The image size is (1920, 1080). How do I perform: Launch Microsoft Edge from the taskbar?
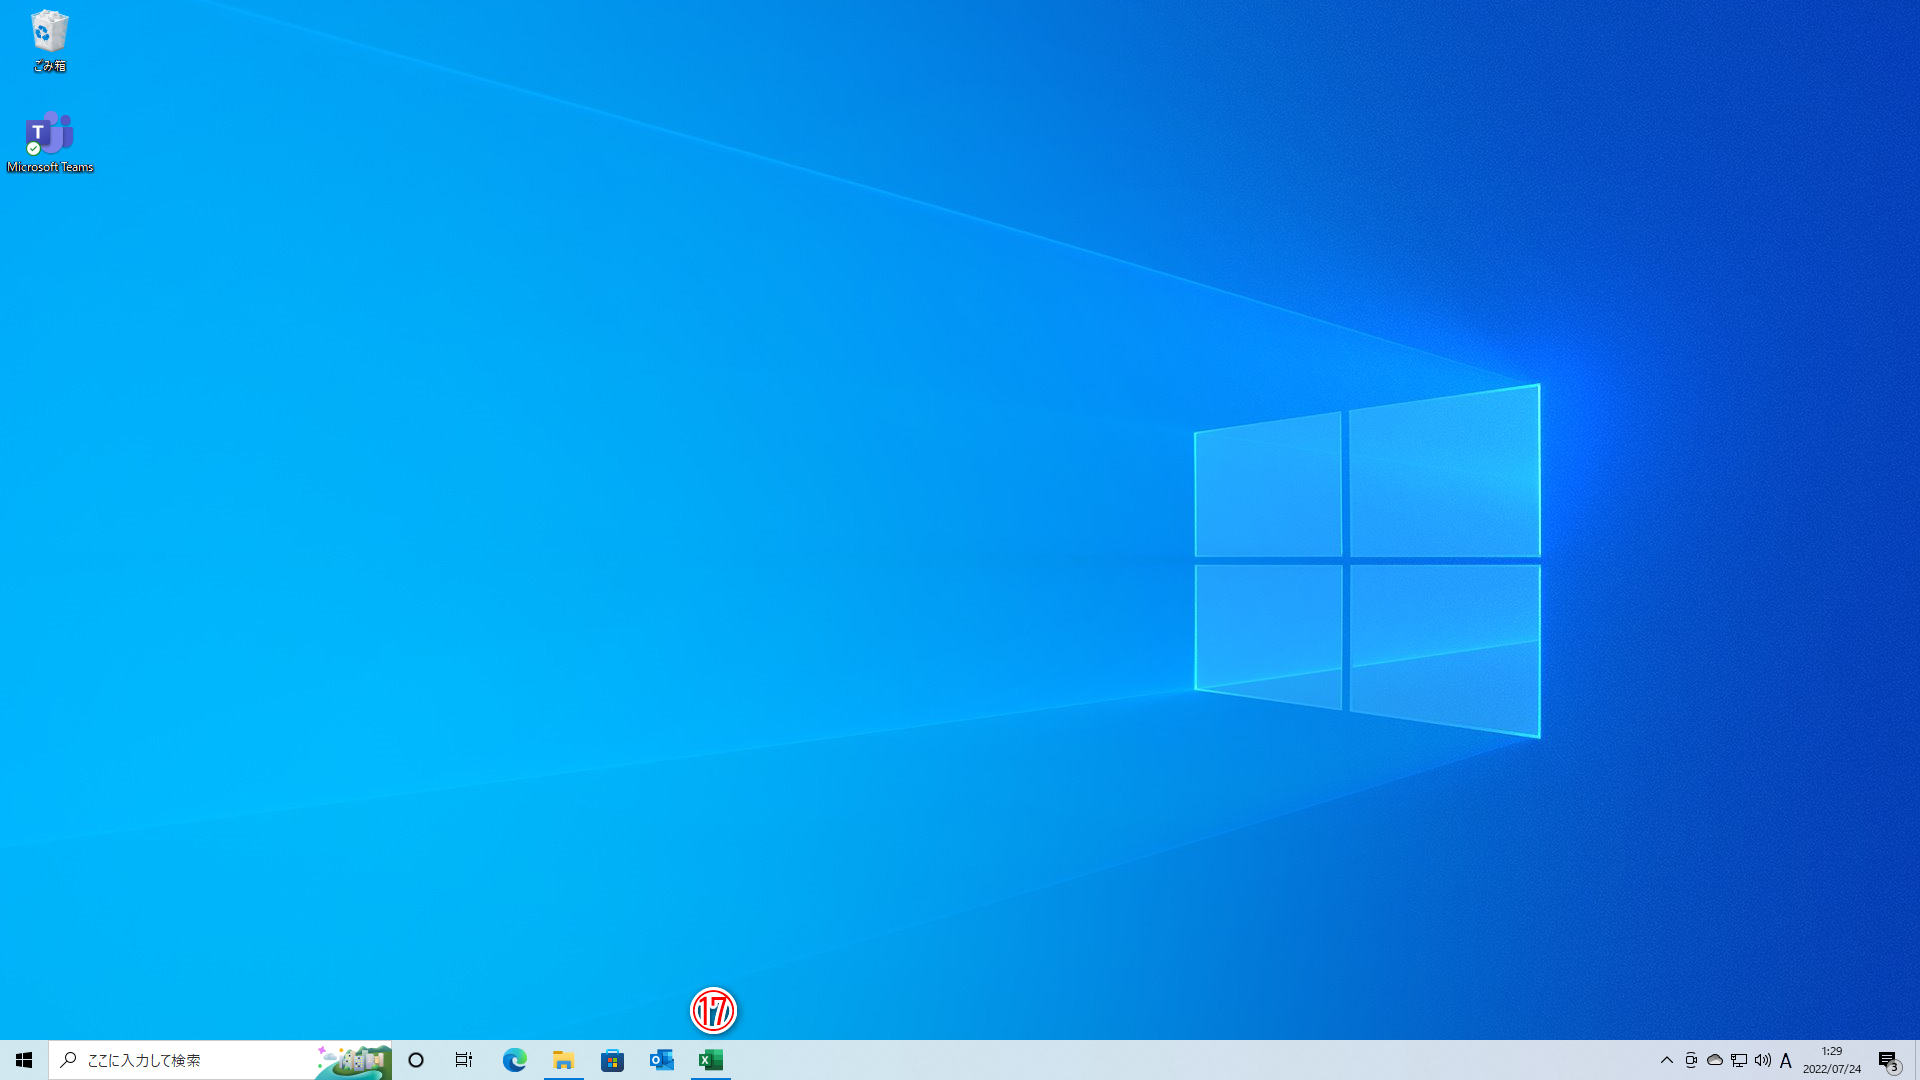(x=514, y=1061)
